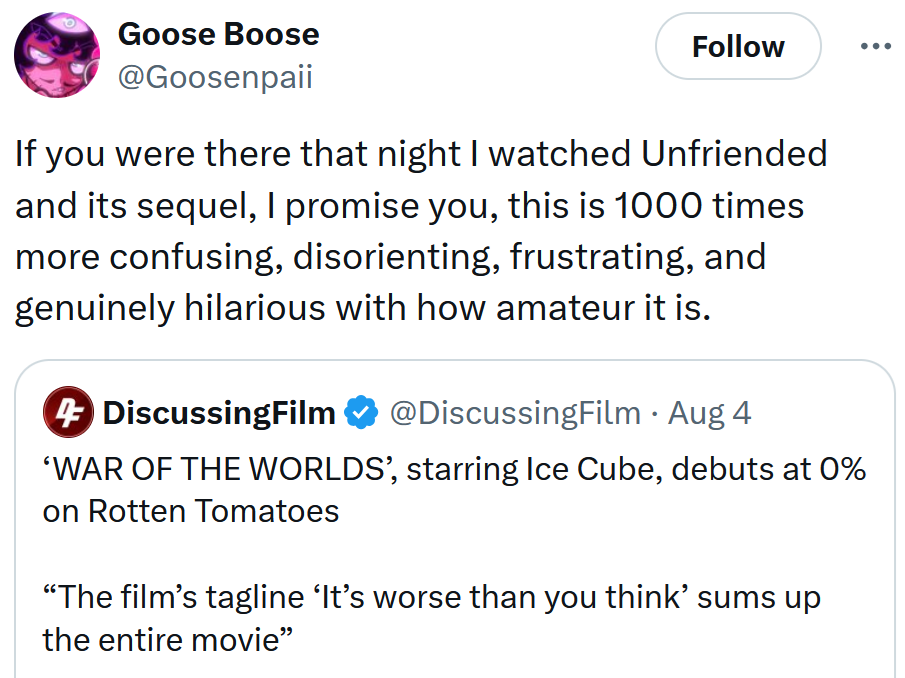
Task: Visit the @DiscussingFilm handle
Action: (514, 412)
